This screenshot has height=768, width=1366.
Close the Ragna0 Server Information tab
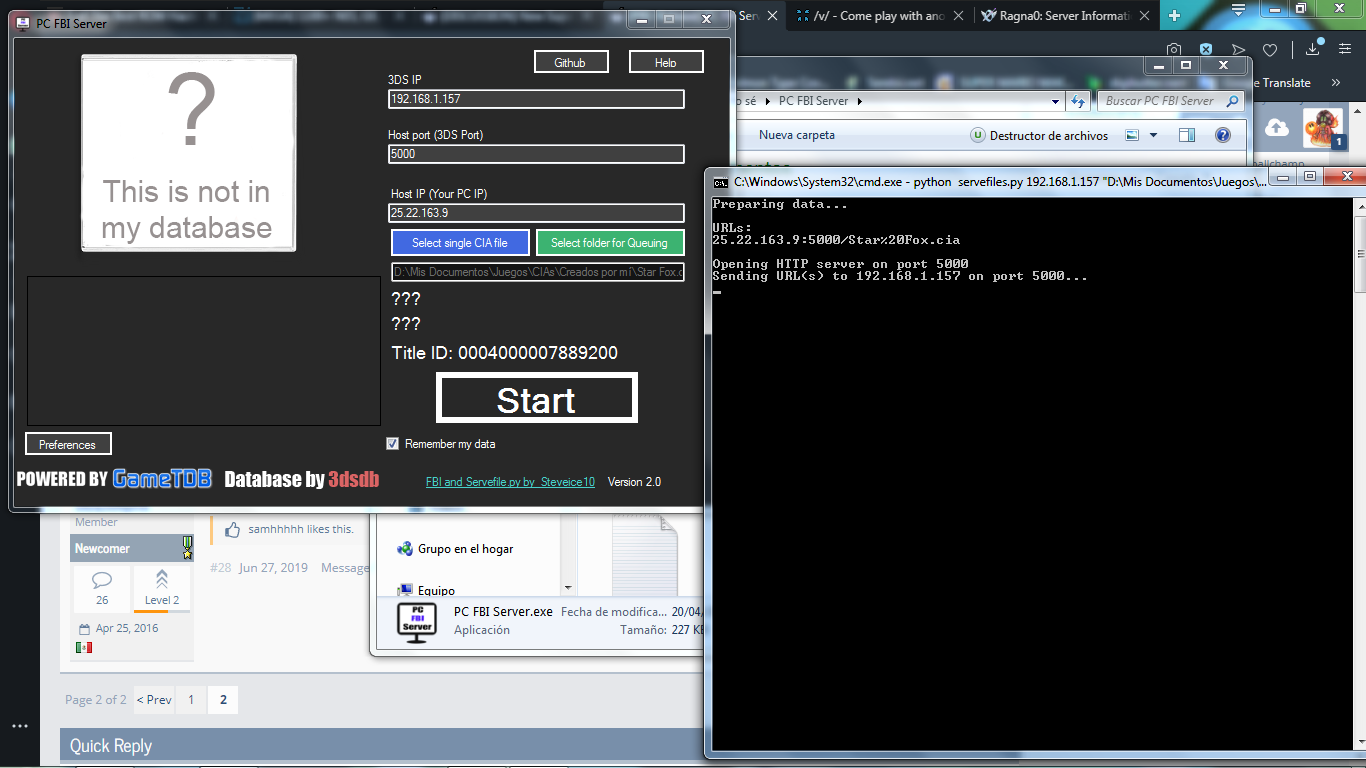pyautogui.click(x=1145, y=16)
